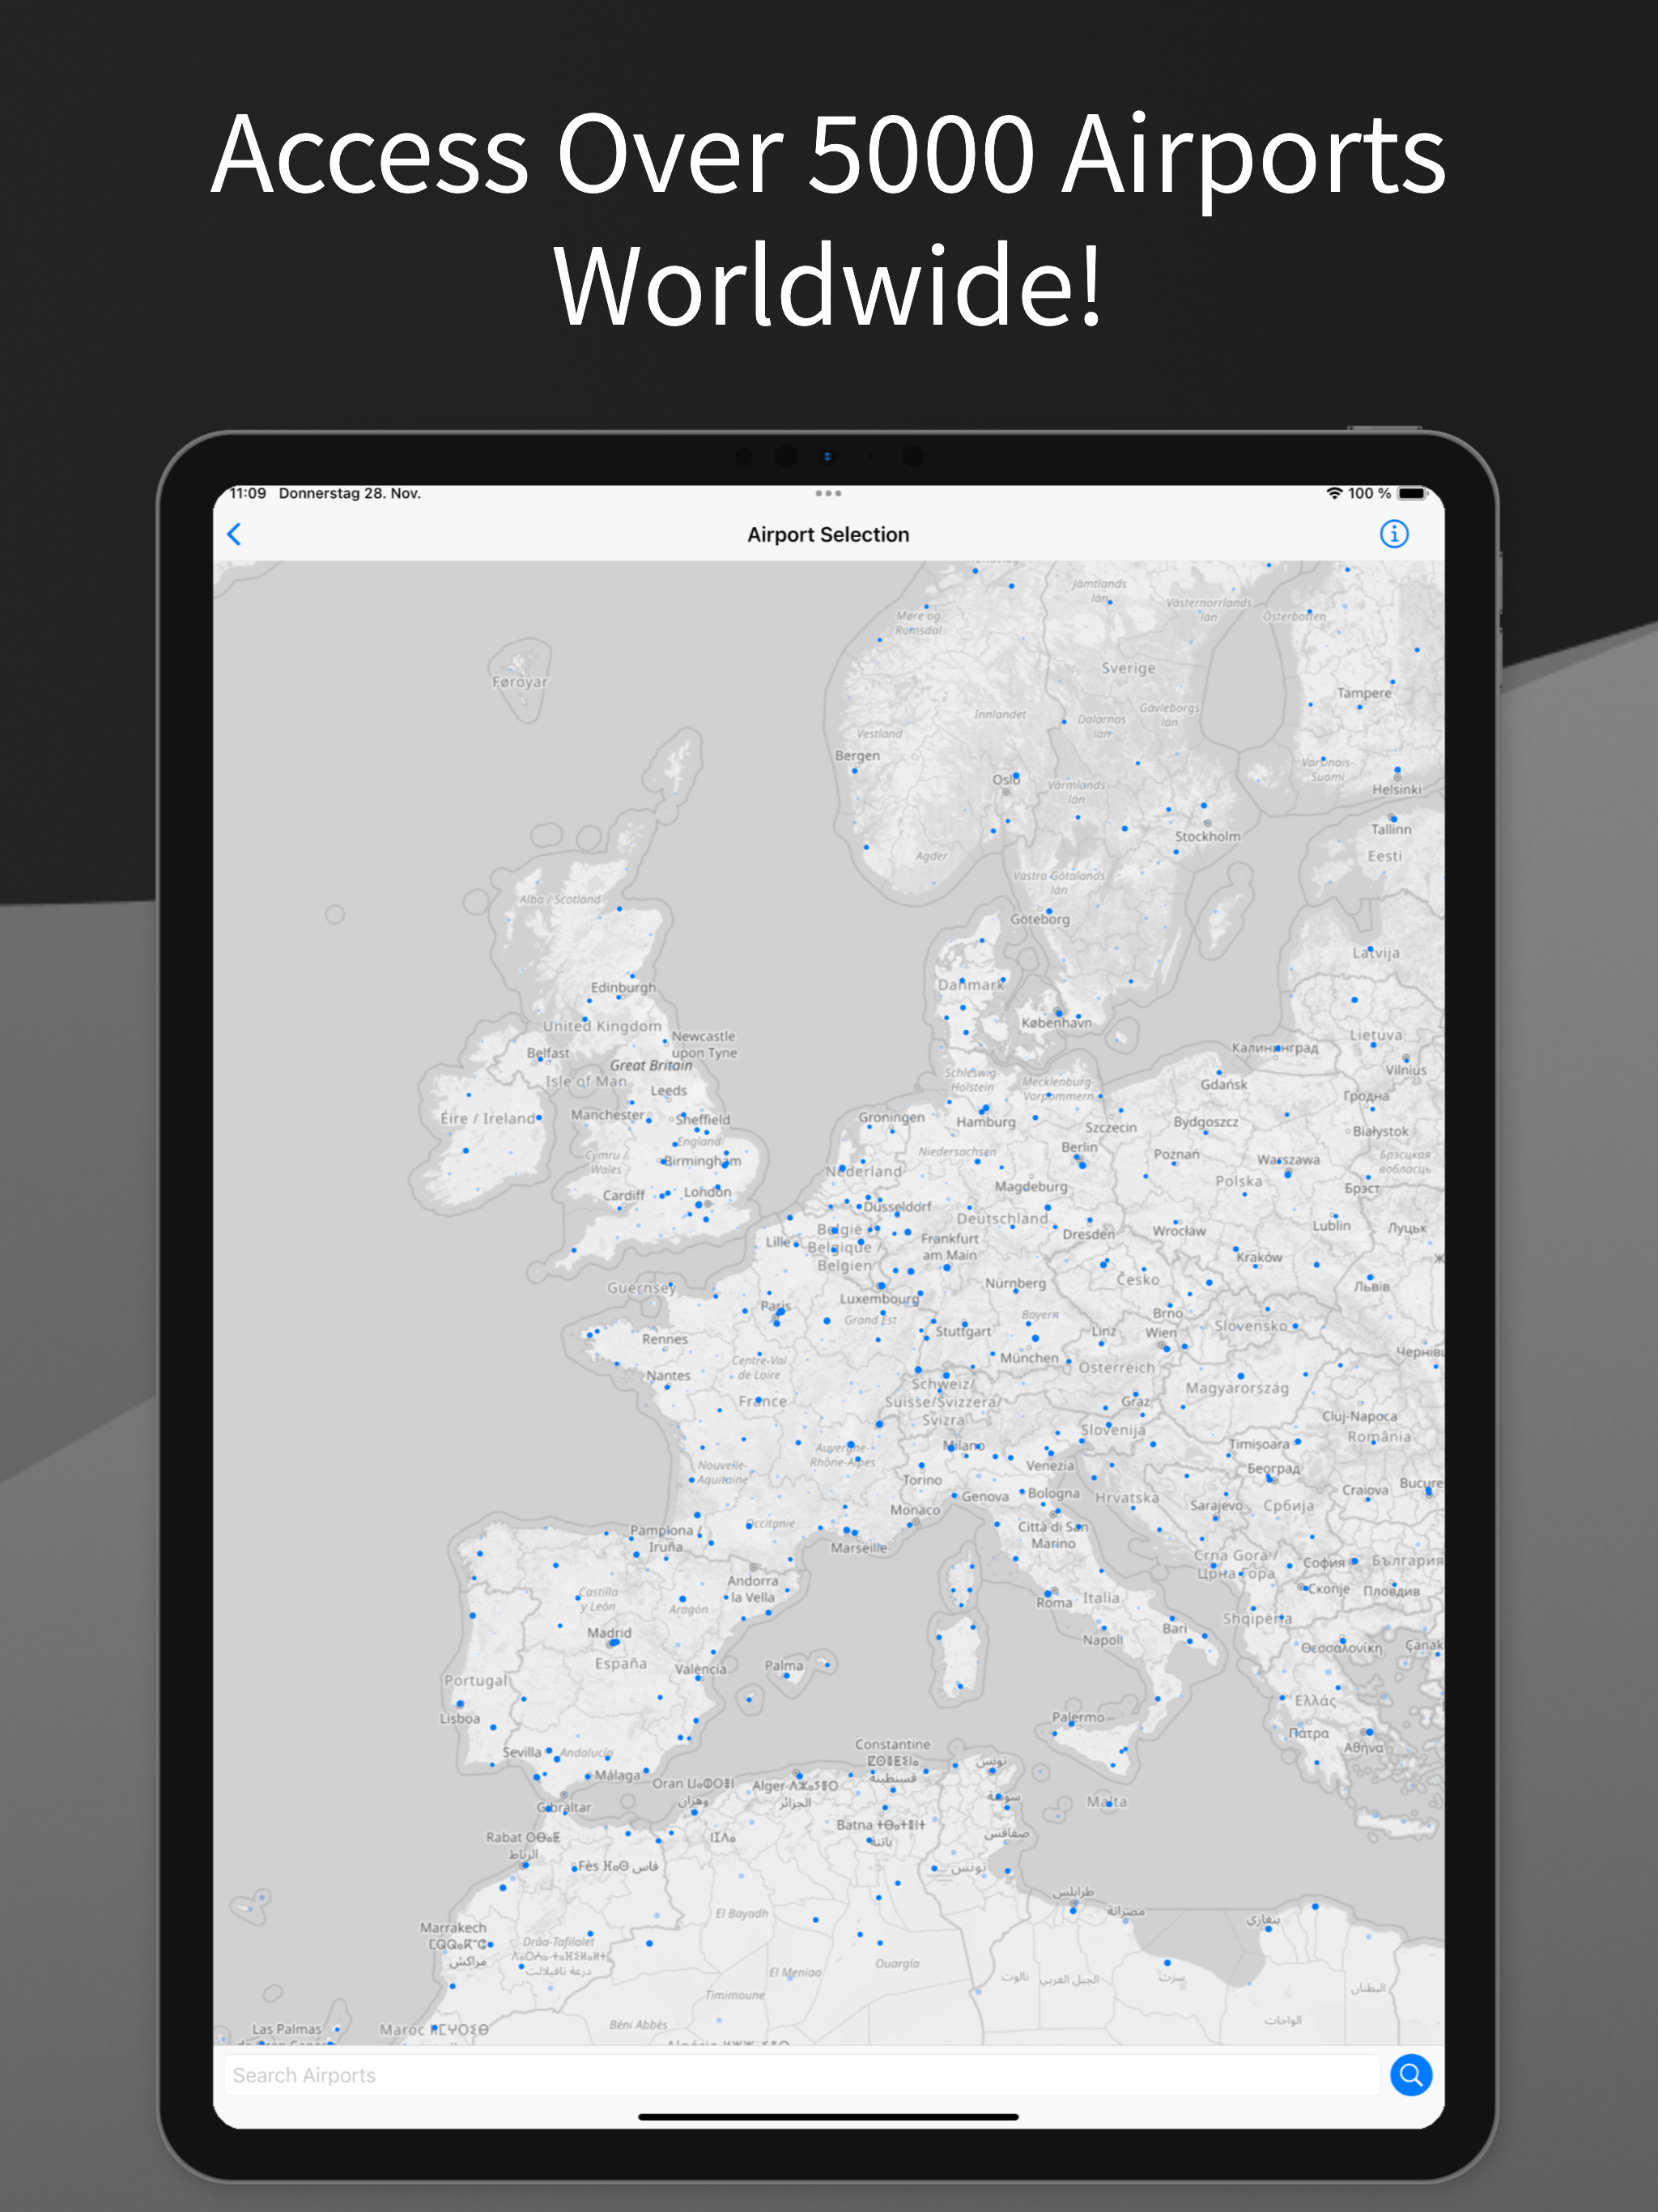Select the airport dot at Madrid
Screen dimensions: 1658x2212
[x=617, y=1643]
